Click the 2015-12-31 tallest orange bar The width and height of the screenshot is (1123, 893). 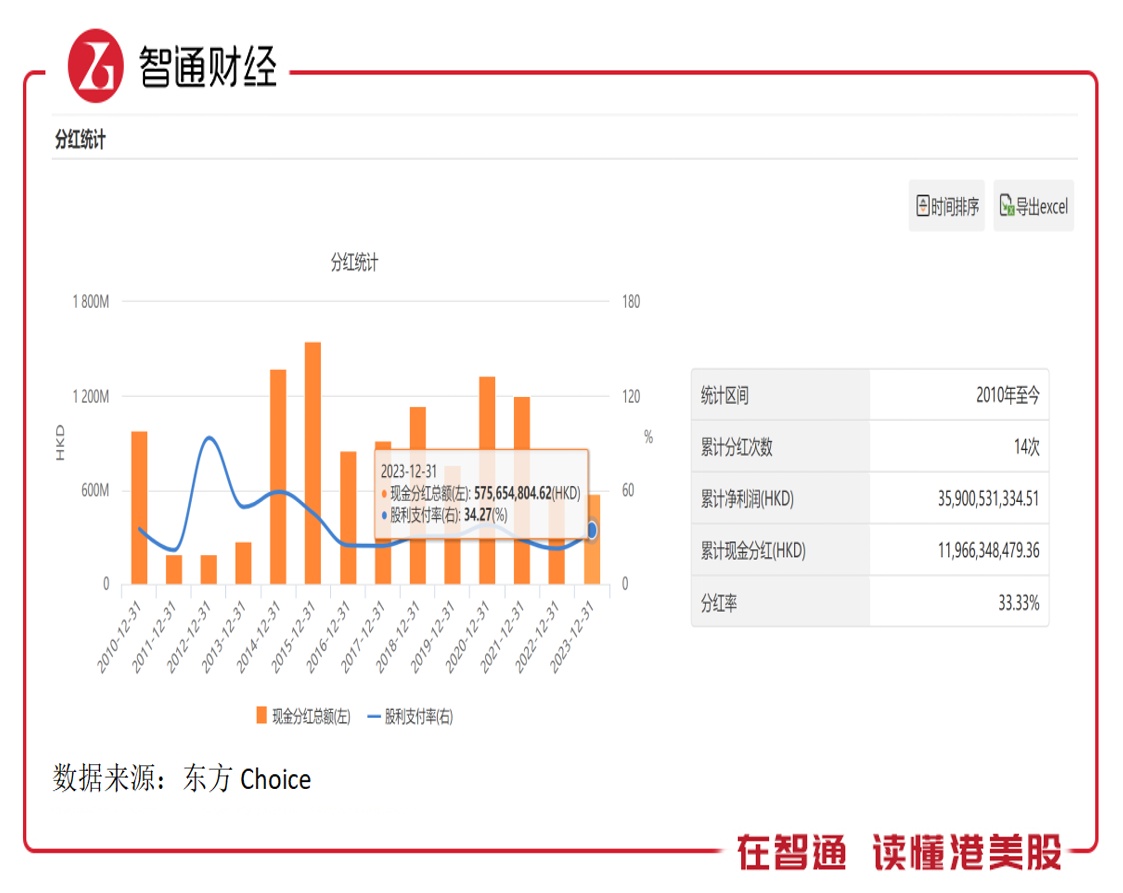pos(313,463)
